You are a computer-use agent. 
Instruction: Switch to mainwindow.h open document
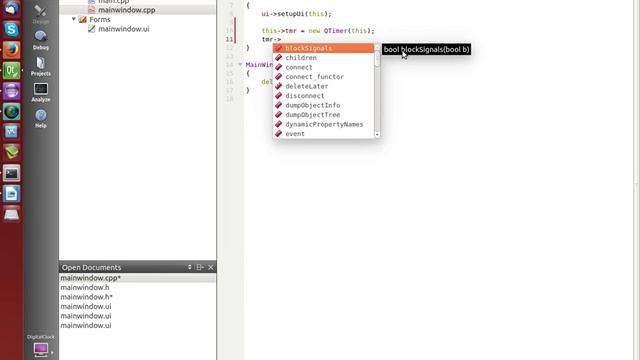pos(138,287)
